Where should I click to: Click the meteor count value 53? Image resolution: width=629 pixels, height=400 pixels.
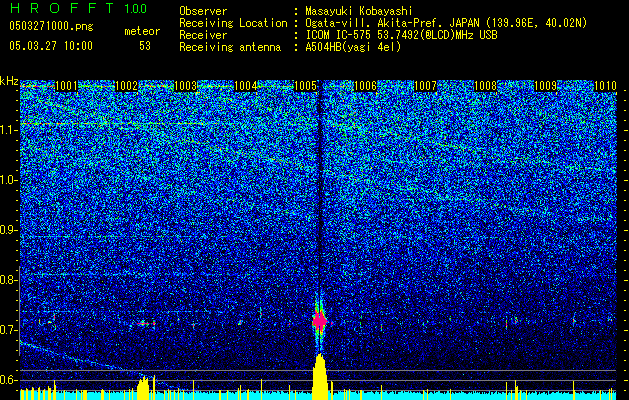pos(145,46)
